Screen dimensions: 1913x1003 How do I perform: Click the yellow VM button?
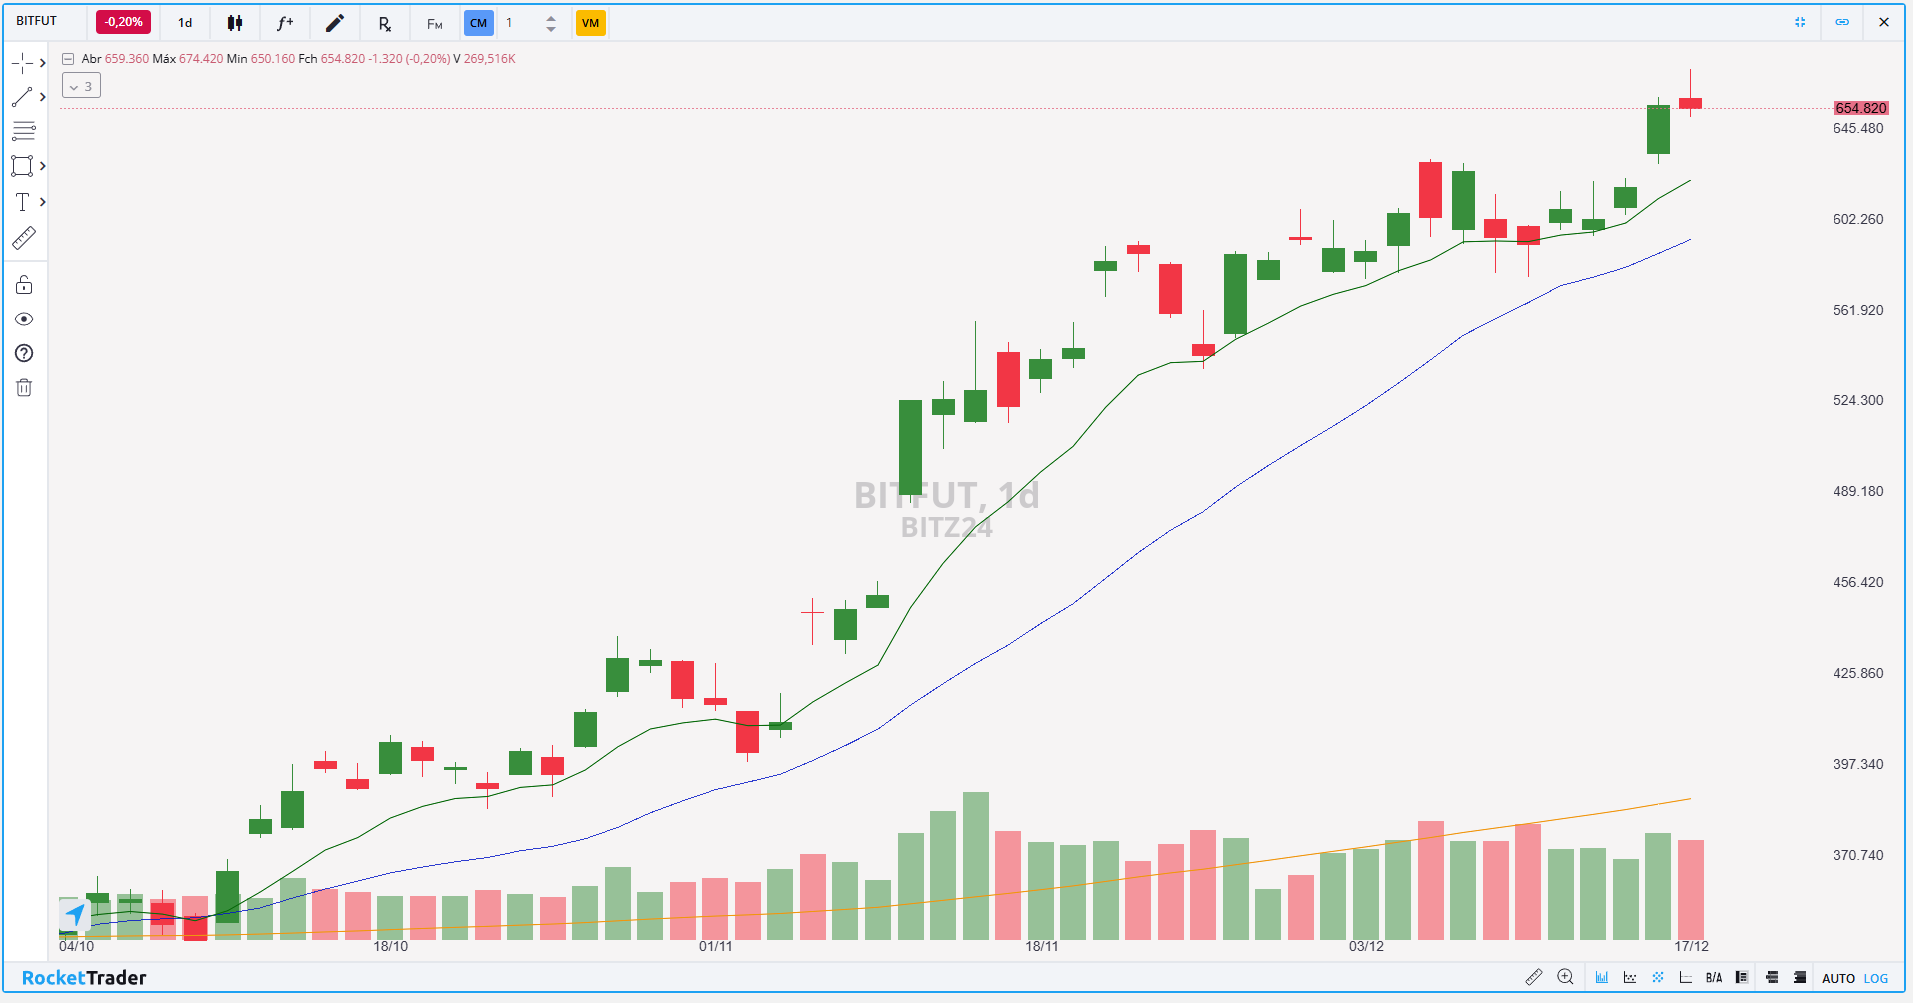590,23
